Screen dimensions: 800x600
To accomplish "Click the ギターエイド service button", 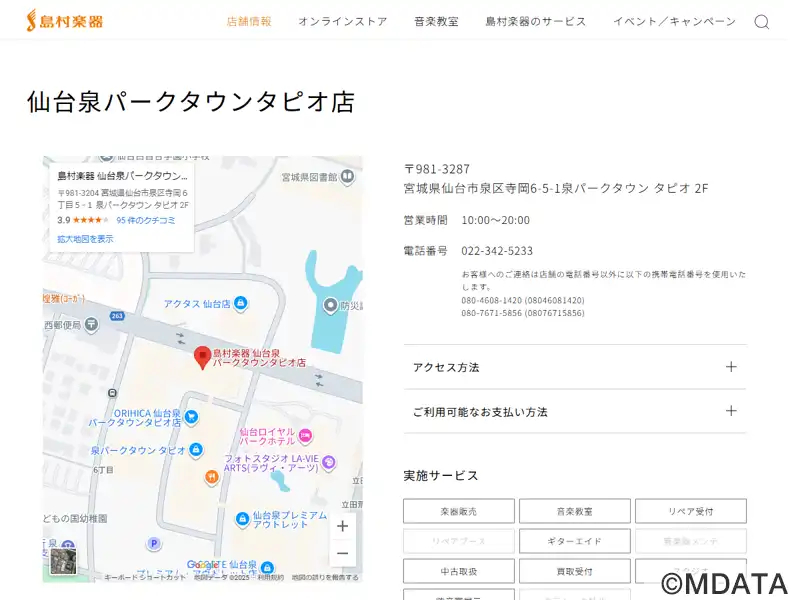I will click(x=574, y=541).
